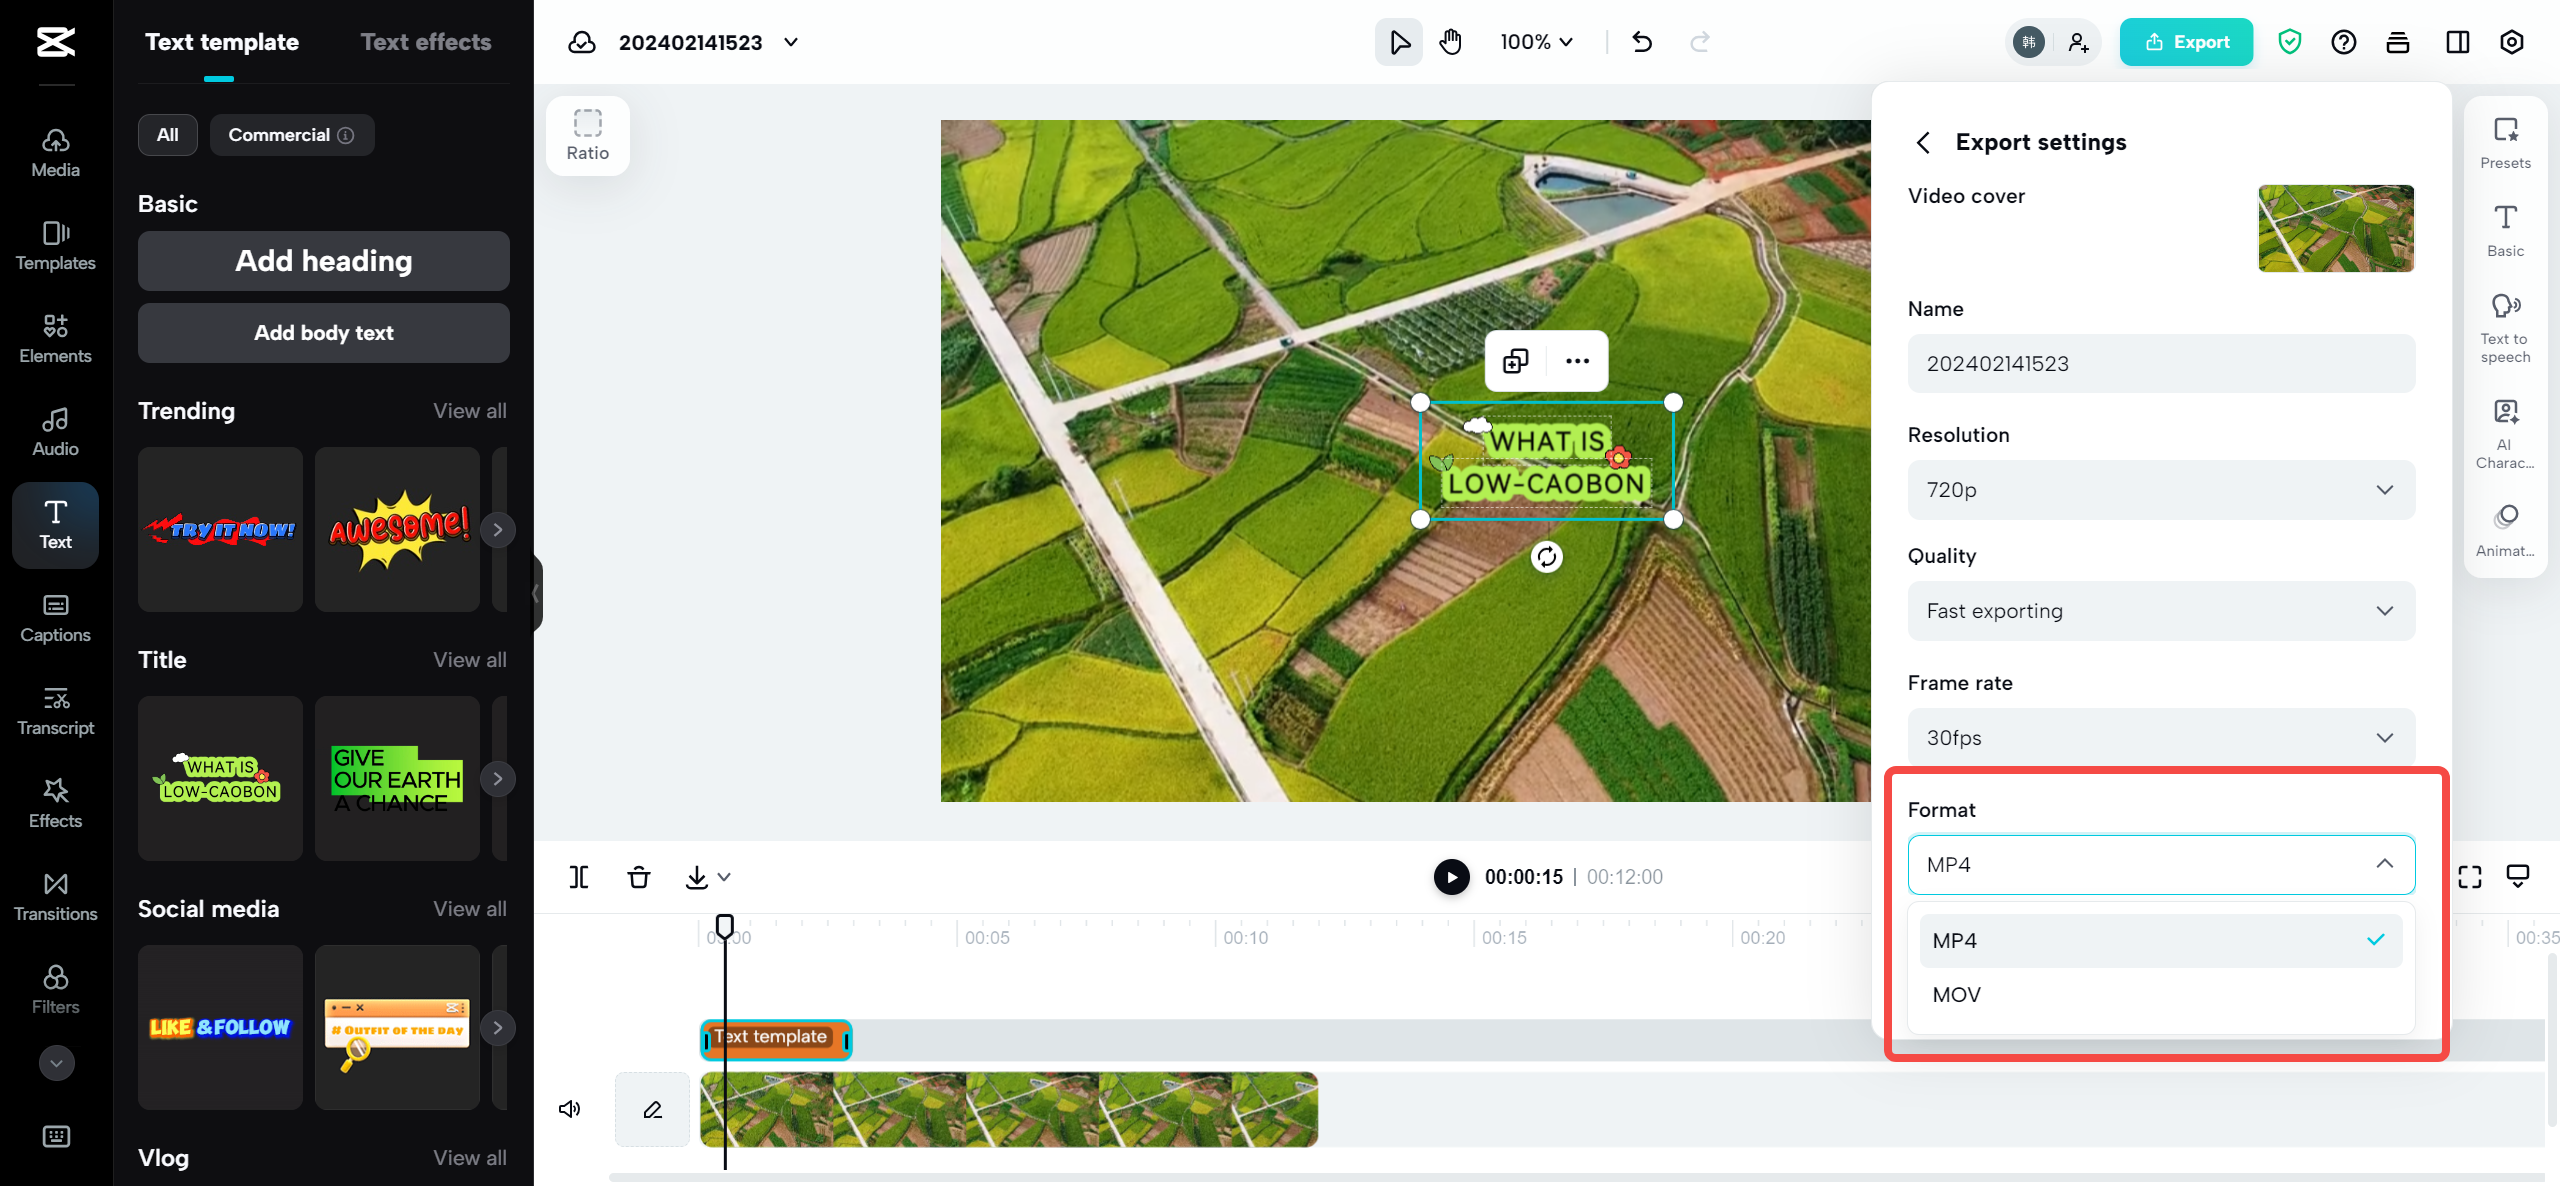
Task: Switch to the Text template tab
Action: pos(222,41)
